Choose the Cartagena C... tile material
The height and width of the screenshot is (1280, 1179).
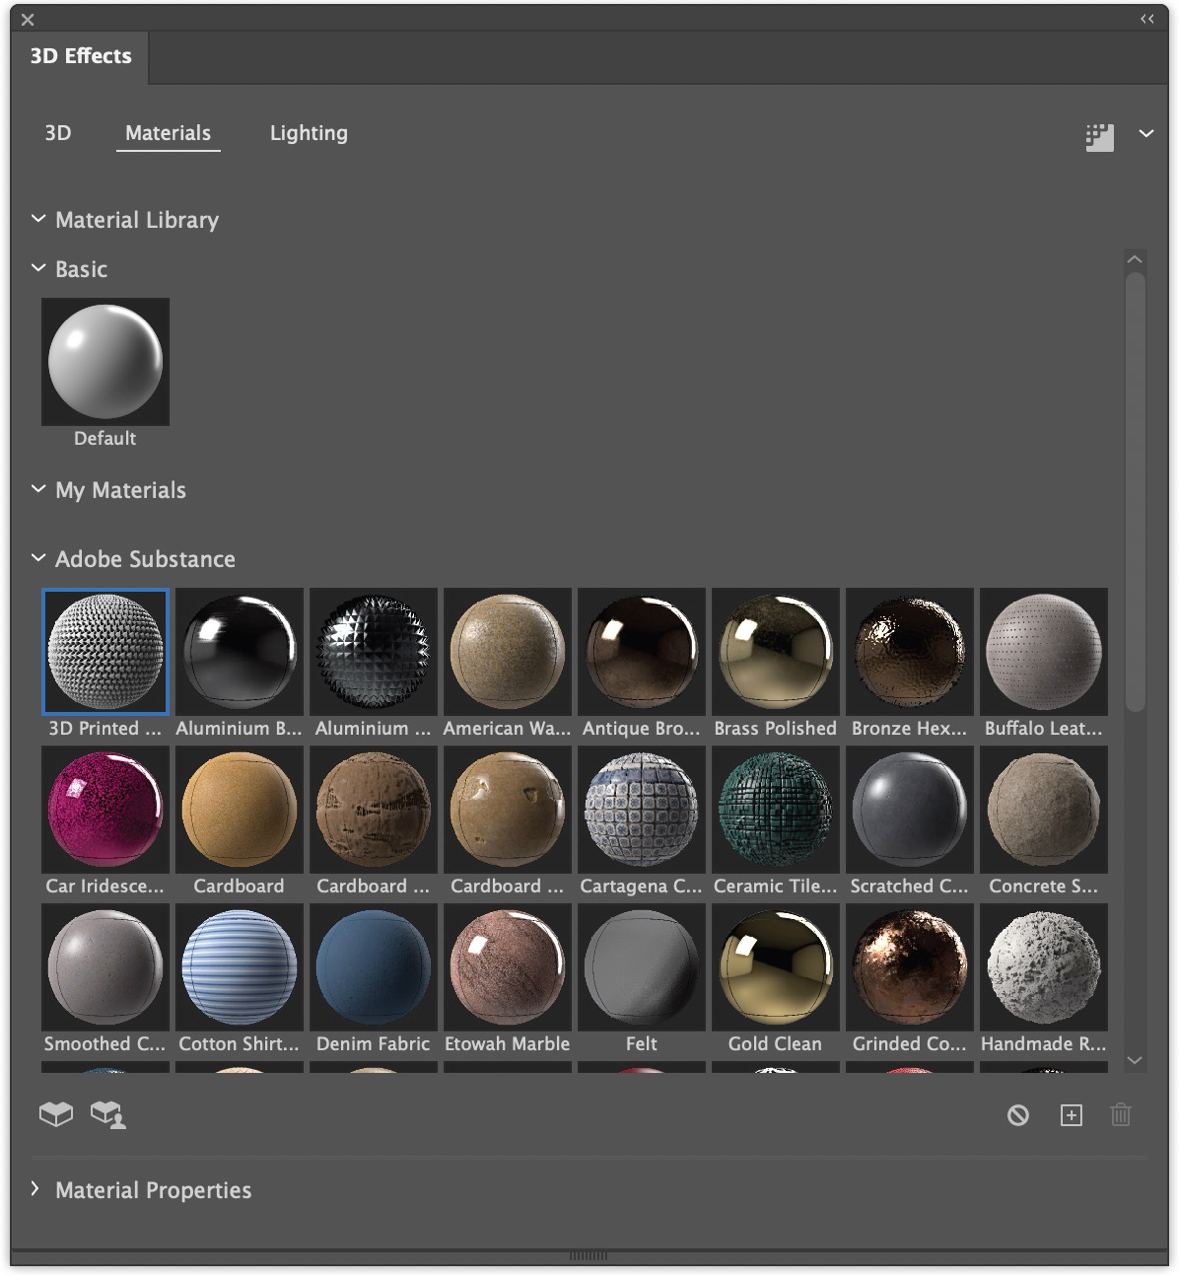tap(641, 809)
